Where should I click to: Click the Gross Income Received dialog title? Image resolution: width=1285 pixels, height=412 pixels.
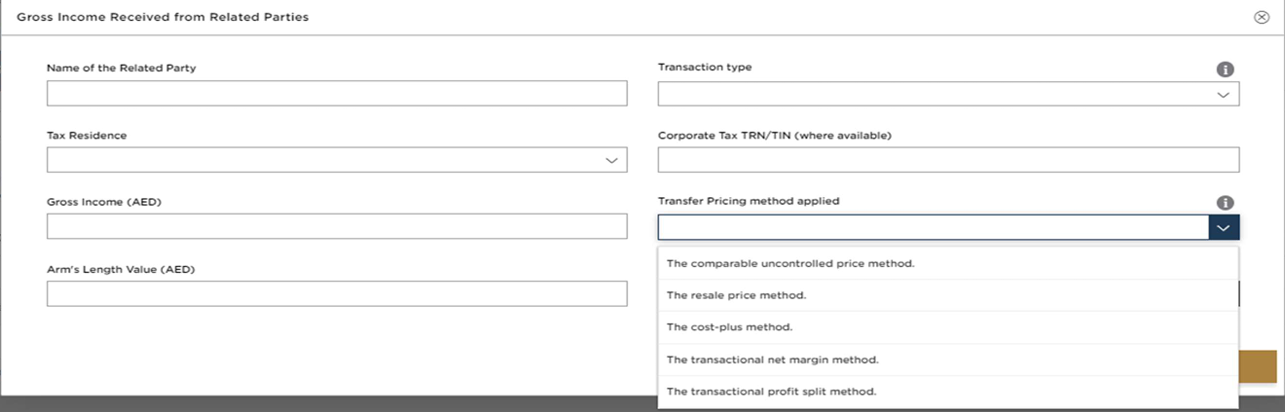(163, 17)
